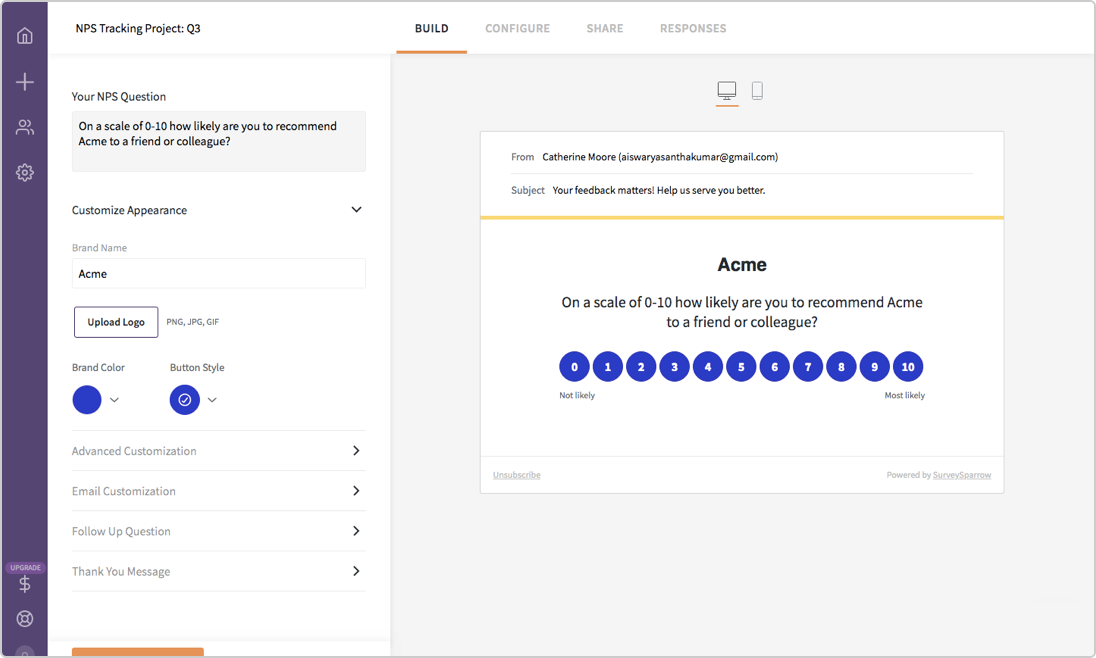The height and width of the screenshot is (658, 1096).
Task: Open the Home dashboard icon
Action: coord(24,34)
